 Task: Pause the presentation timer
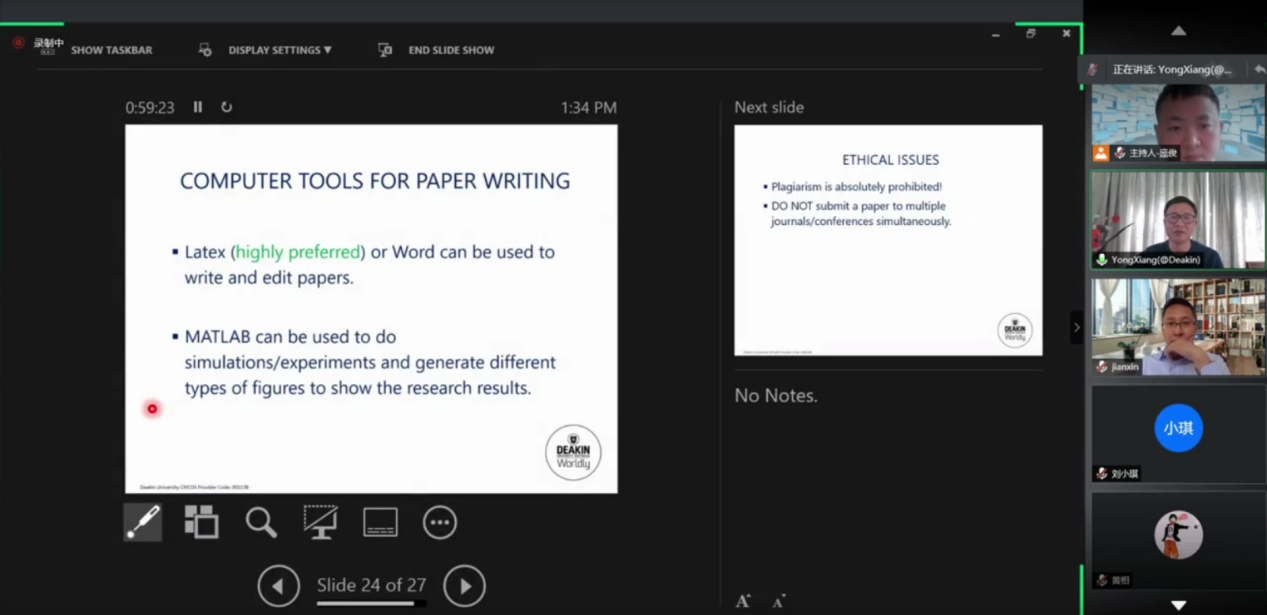198,107
